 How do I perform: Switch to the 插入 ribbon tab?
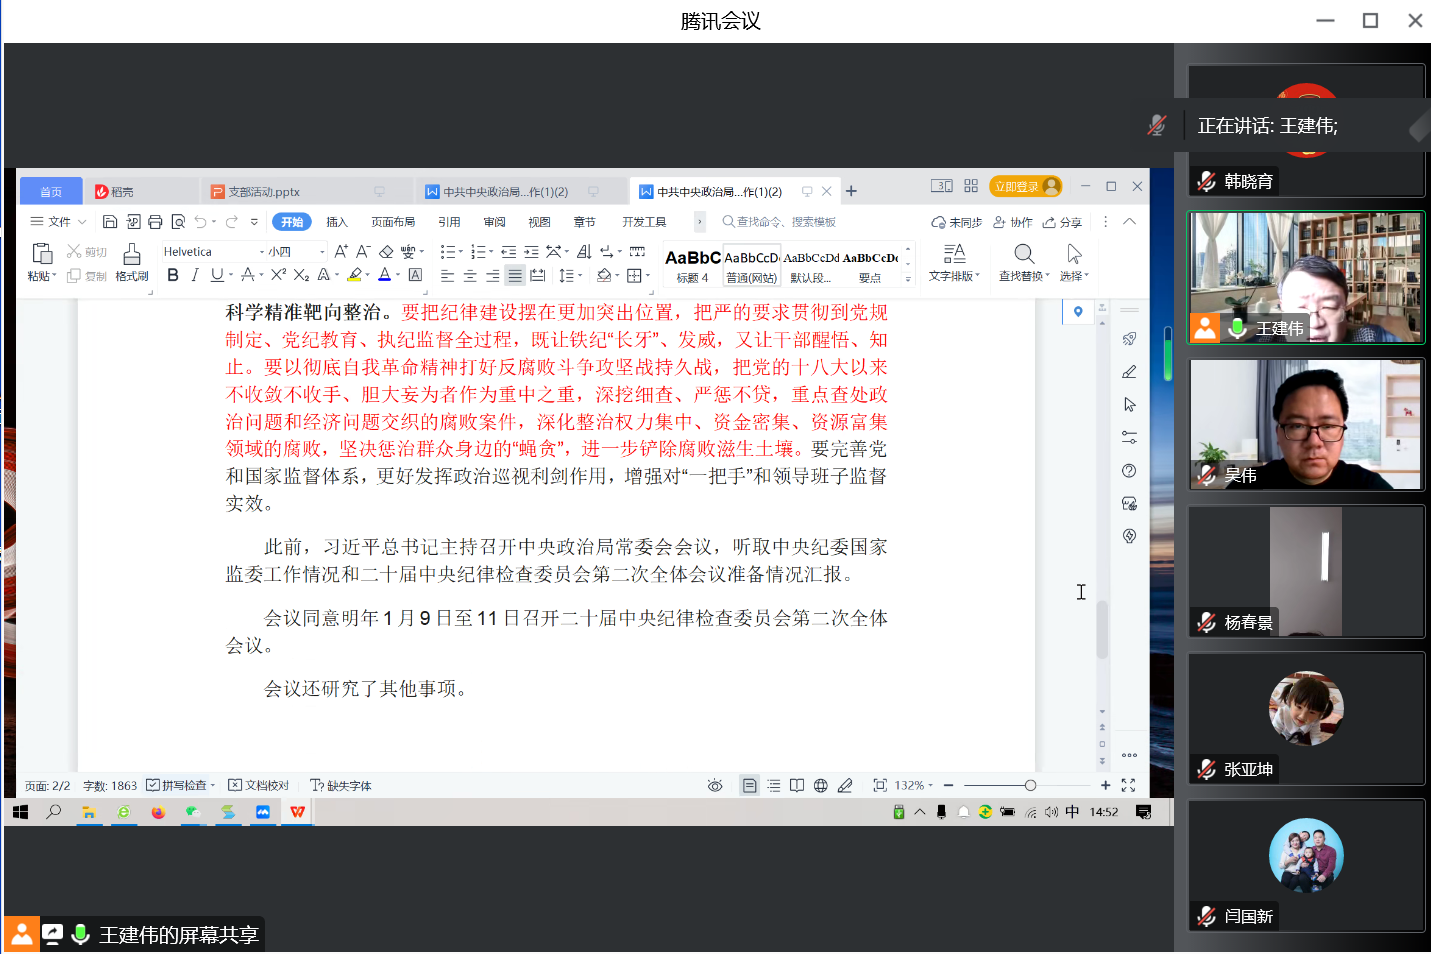(x=336, y=221)
